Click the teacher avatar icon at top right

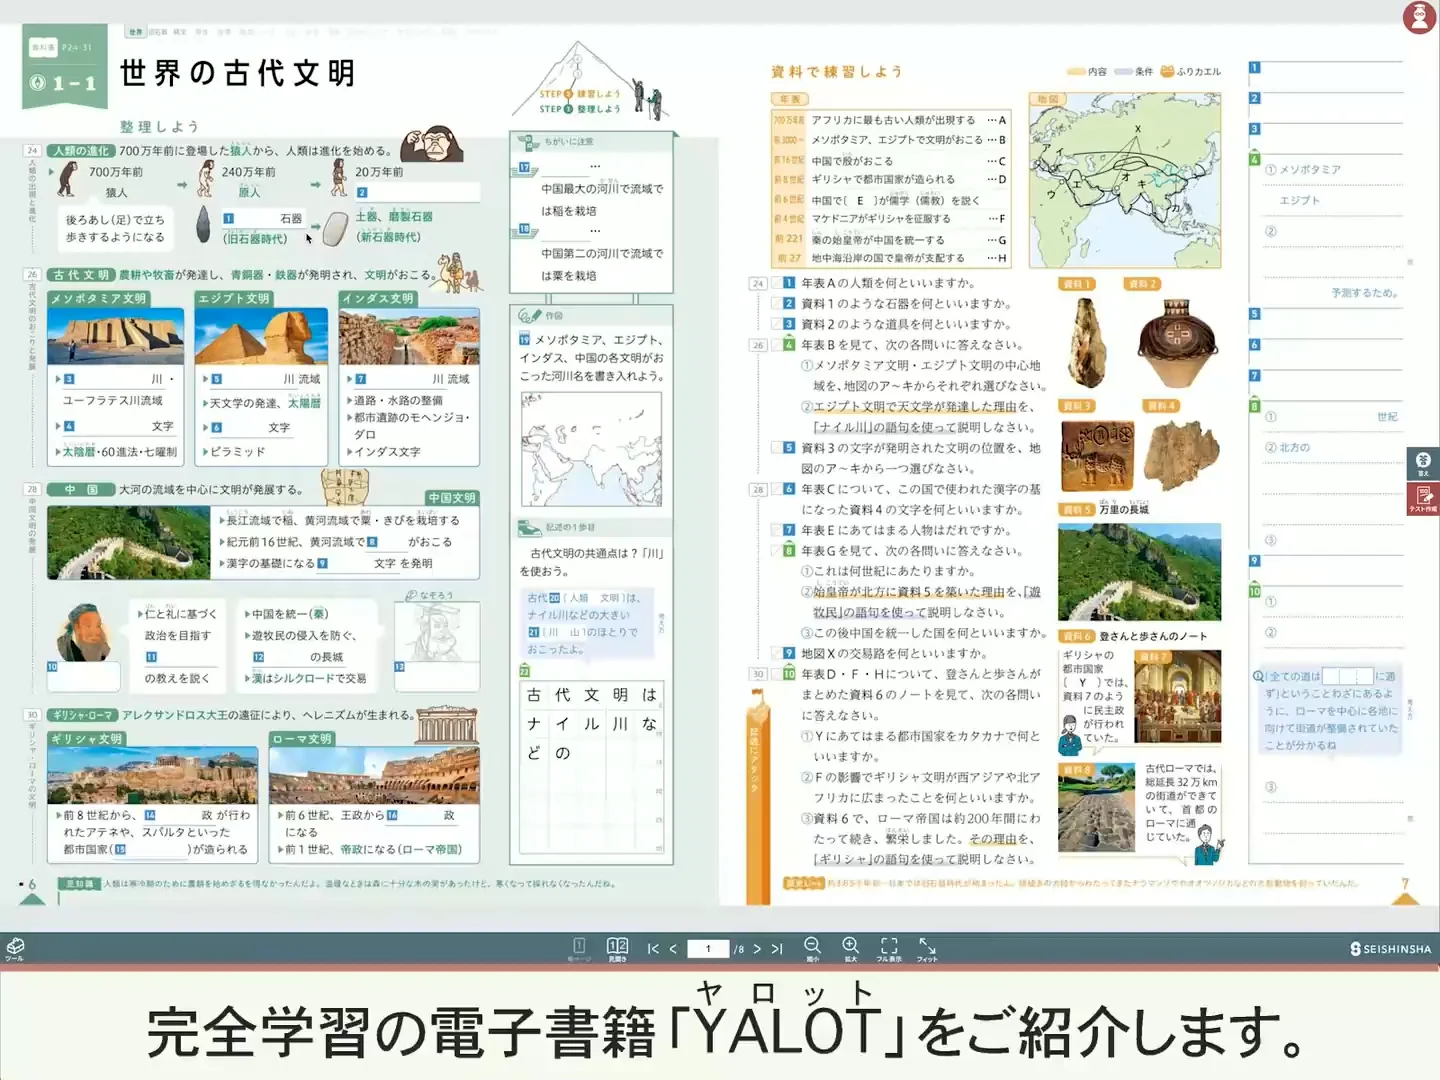pos(1419,17)
